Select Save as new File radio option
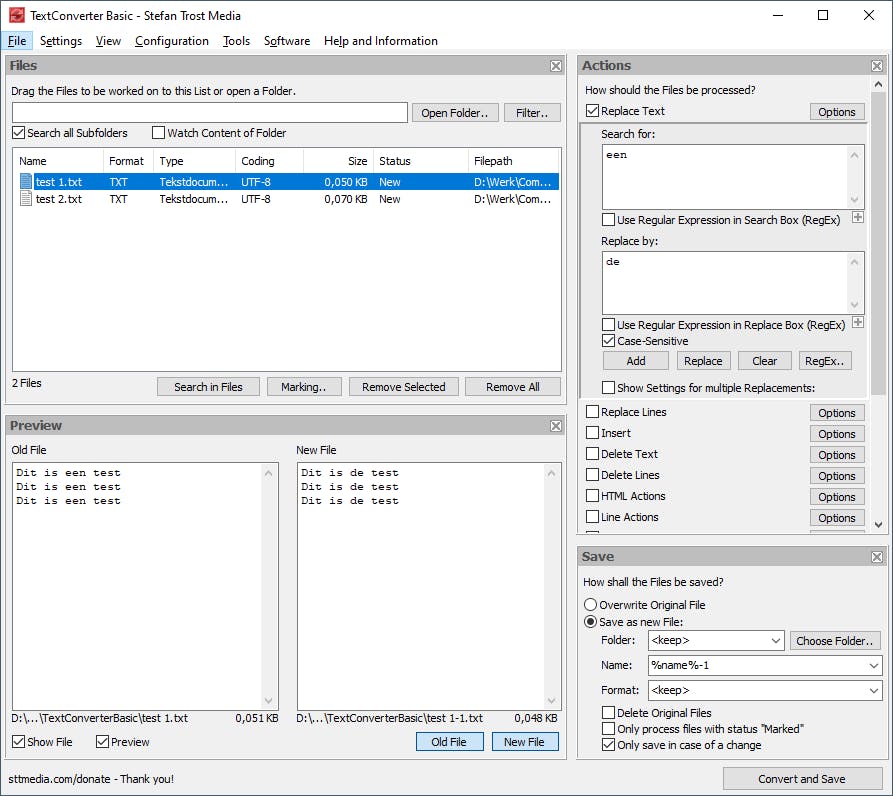 [x=591, y=622]
